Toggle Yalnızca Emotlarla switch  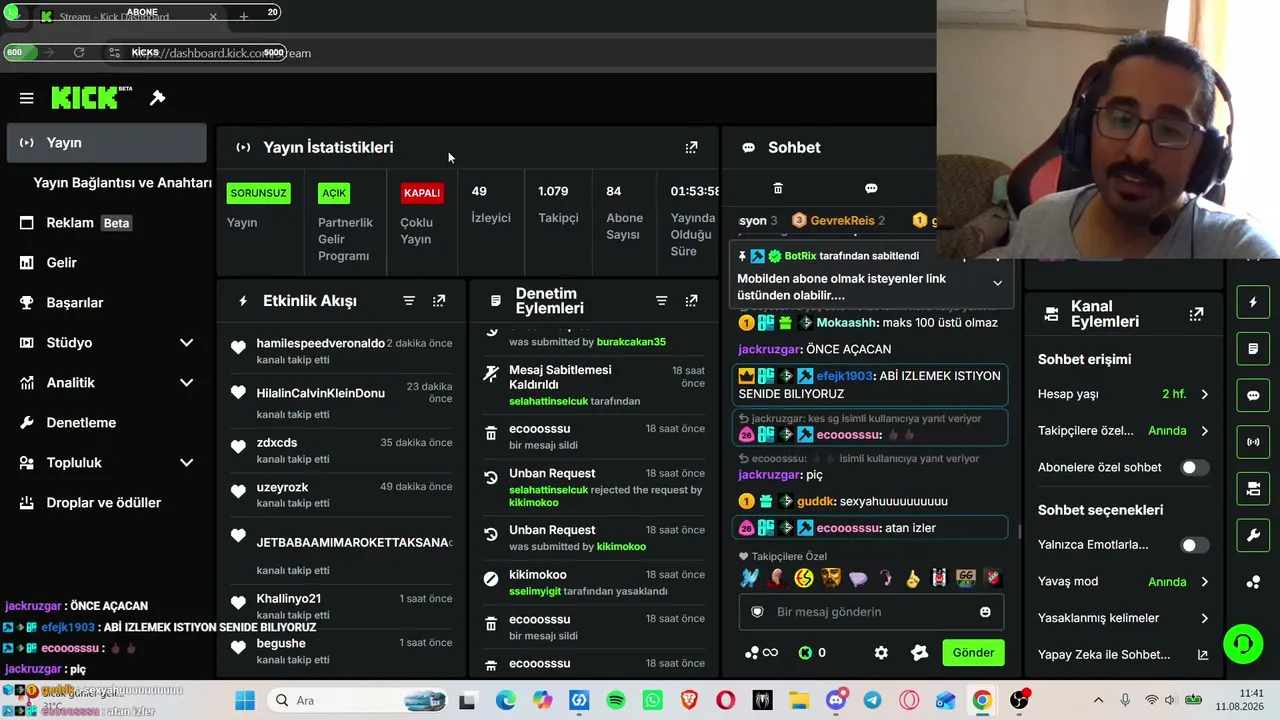[1194, 545]
